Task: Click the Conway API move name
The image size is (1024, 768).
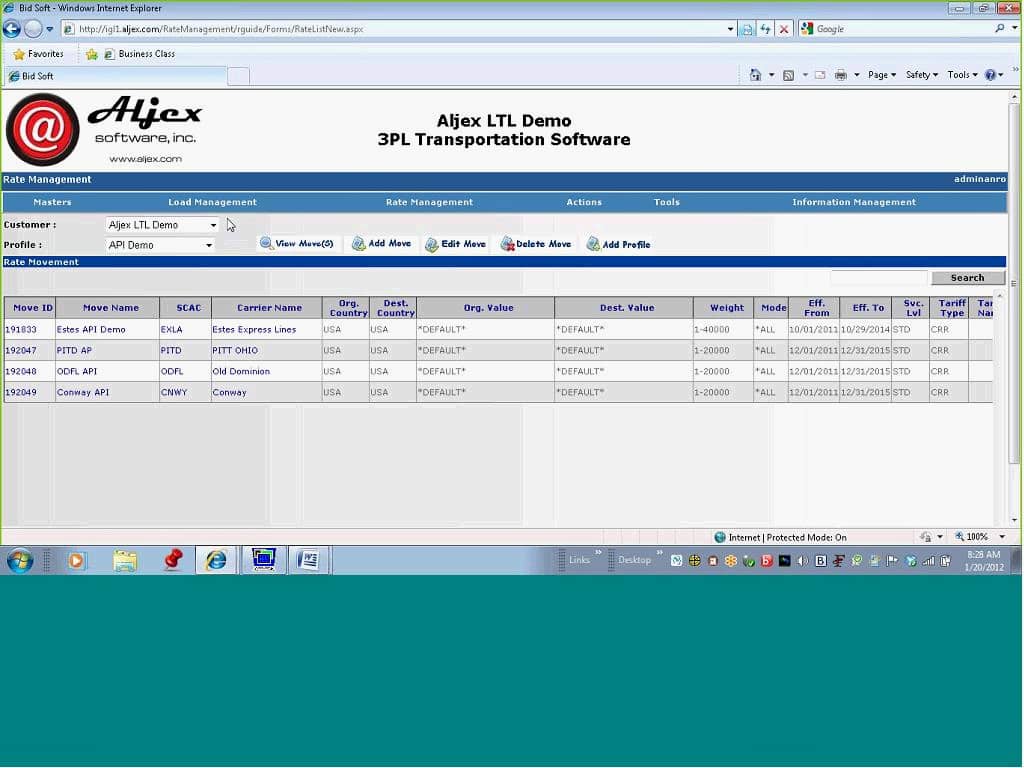Action: tap(83, 392)
